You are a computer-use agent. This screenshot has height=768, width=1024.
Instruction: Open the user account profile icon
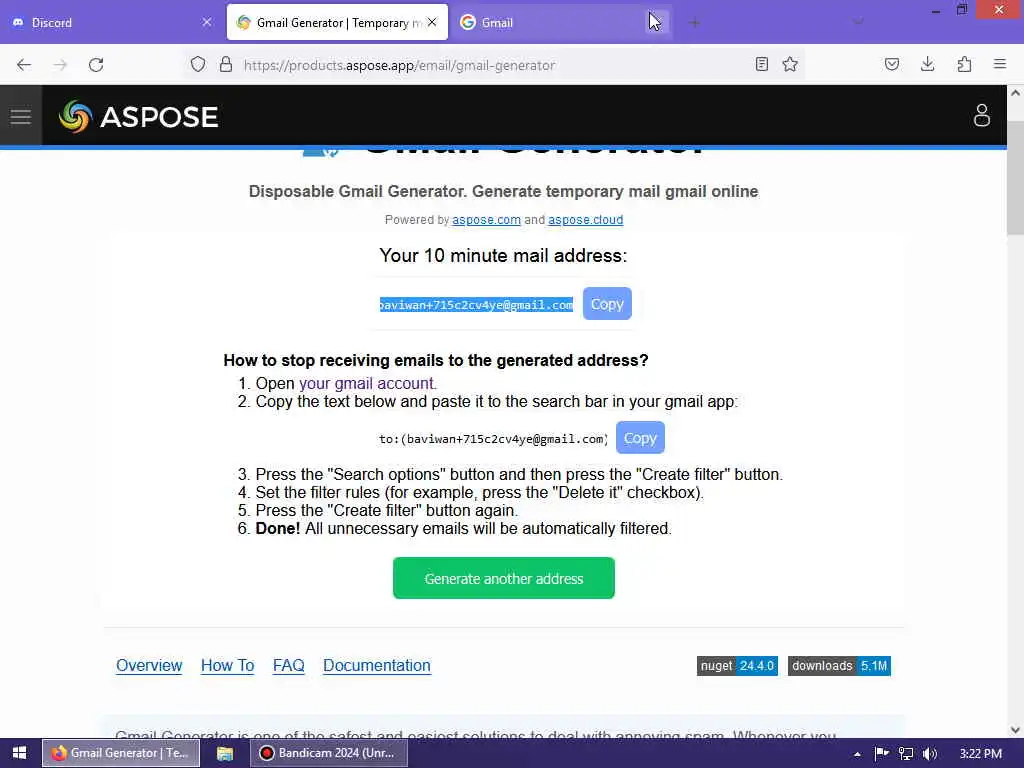point(982,116)
